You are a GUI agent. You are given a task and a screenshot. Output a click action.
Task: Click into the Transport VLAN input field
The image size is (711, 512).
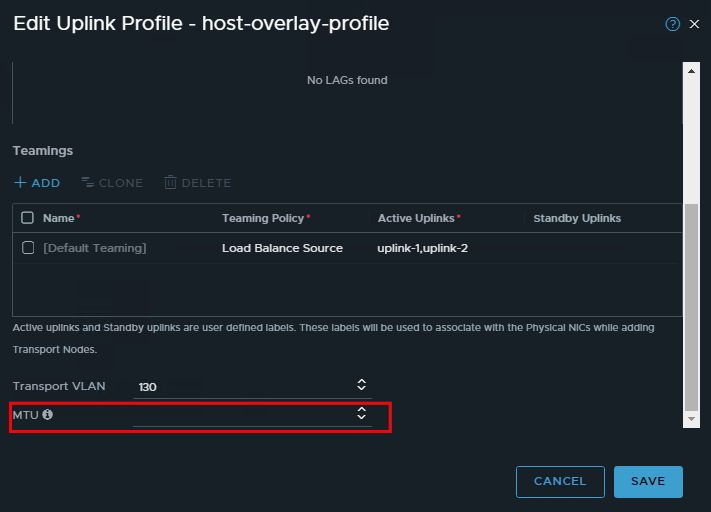[x=240, y=386]
